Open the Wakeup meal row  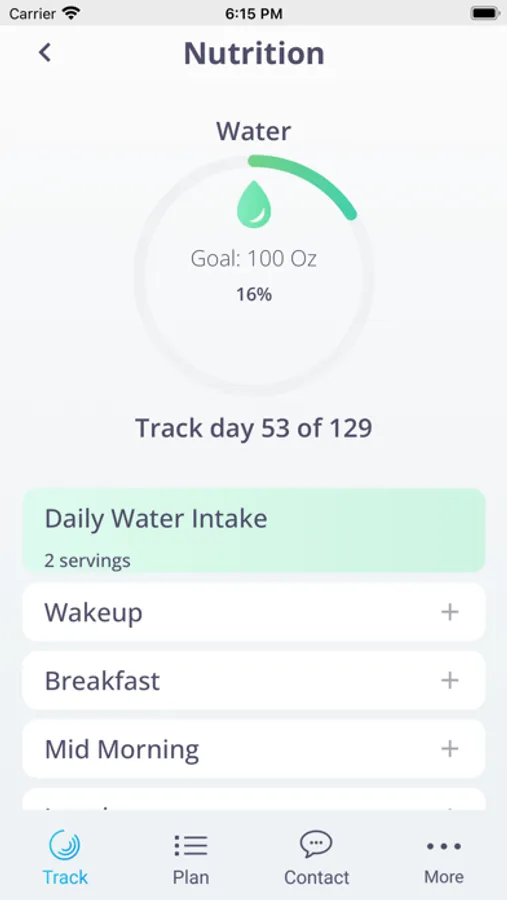click(254, 612)
